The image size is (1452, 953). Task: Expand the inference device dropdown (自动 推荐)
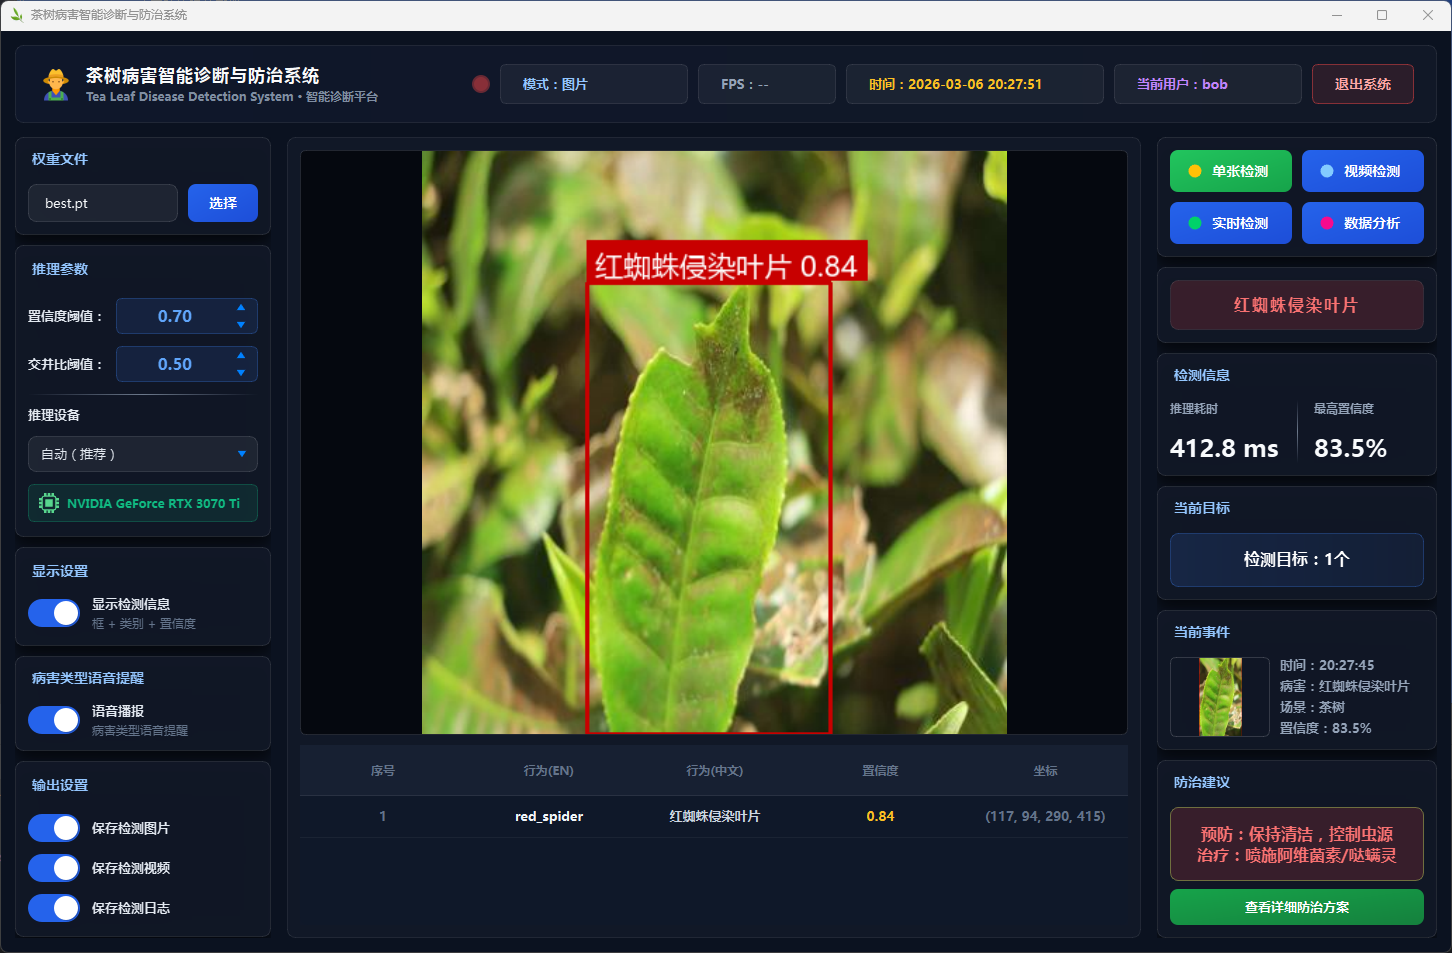pyautogui.click(x=143, y=454)
